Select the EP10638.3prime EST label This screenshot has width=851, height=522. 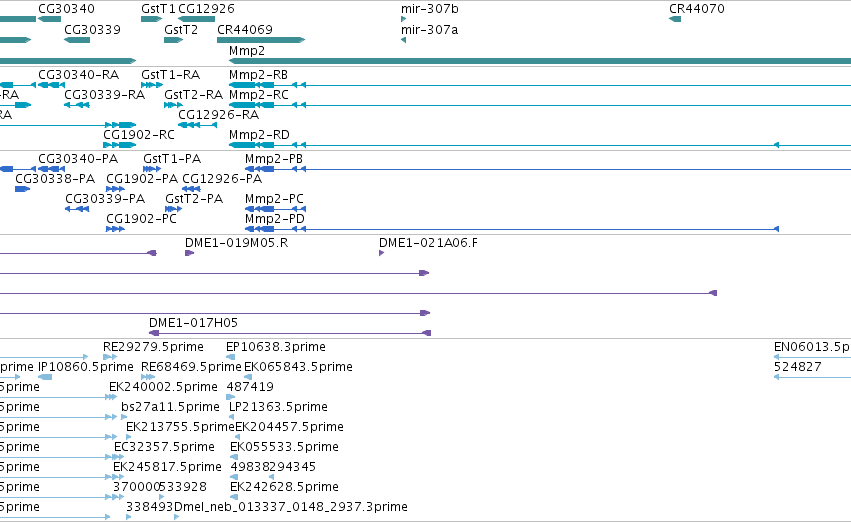(276, 347)
